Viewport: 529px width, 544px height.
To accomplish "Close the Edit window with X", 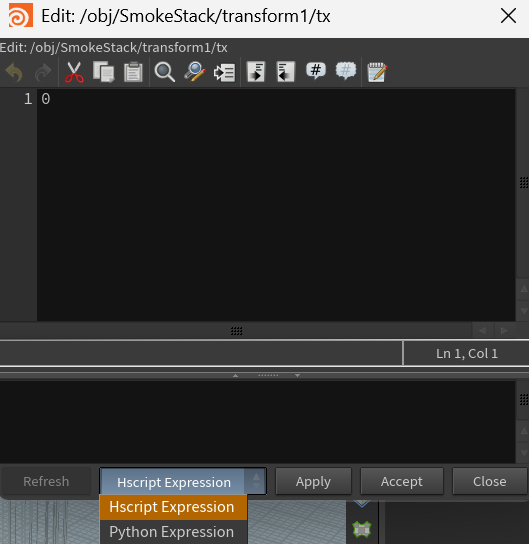I will (508, 16).
